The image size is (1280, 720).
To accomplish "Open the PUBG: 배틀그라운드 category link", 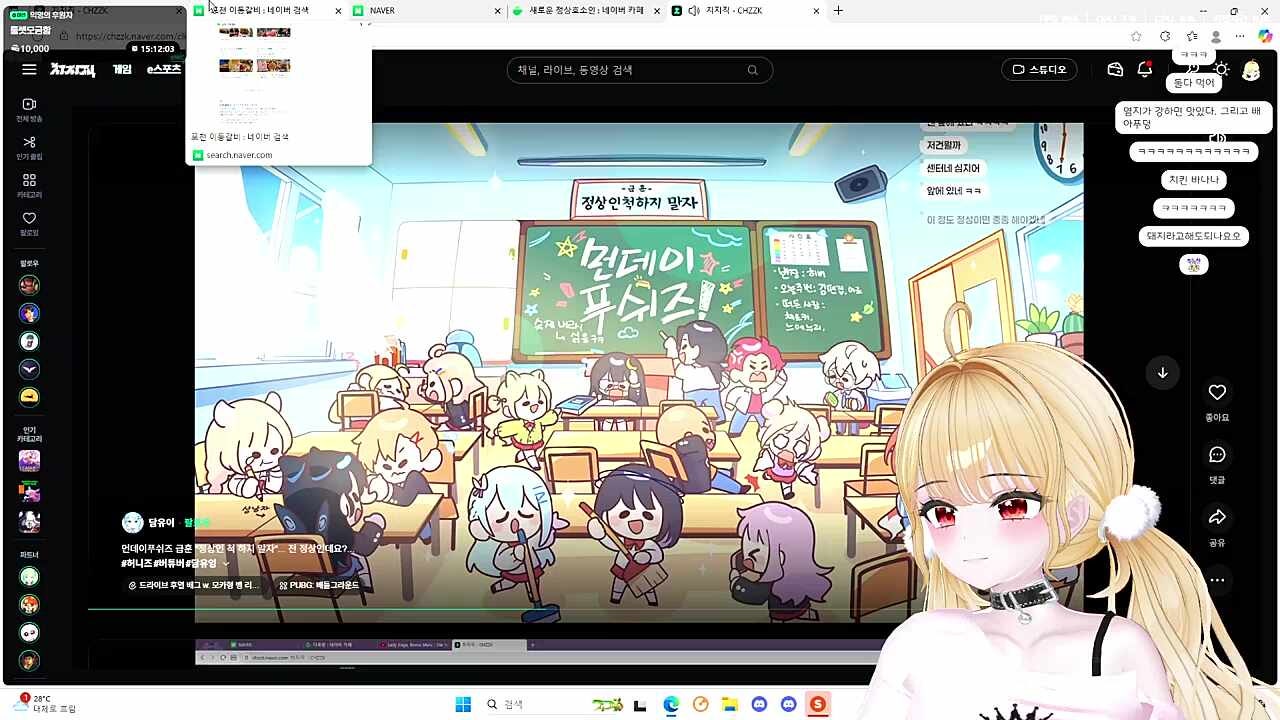I will (319, 585).
